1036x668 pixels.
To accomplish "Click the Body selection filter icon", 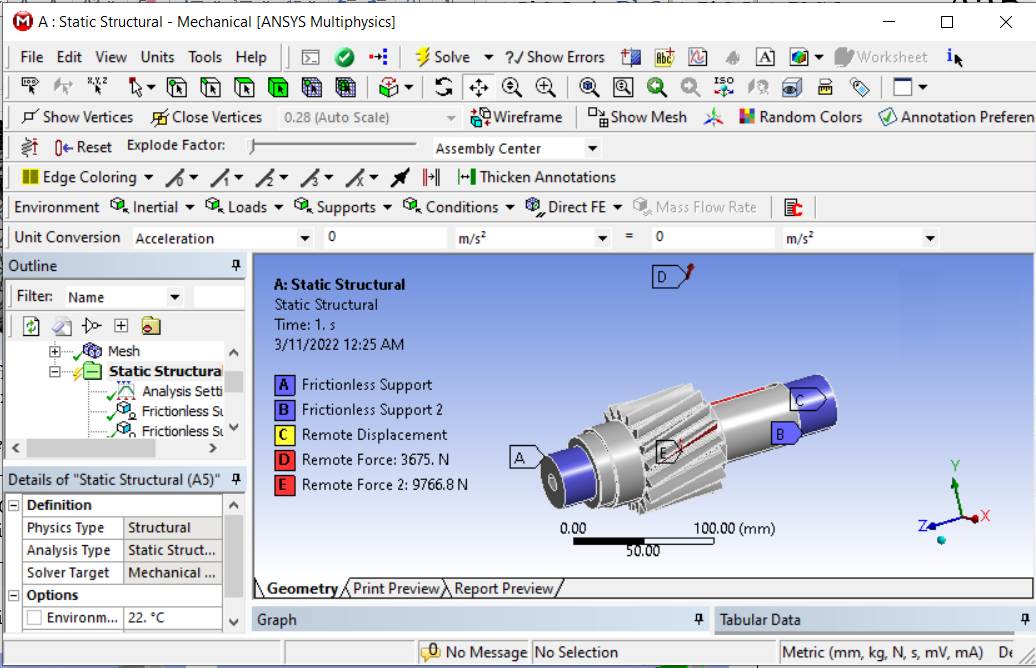I will tap(278, 87).
